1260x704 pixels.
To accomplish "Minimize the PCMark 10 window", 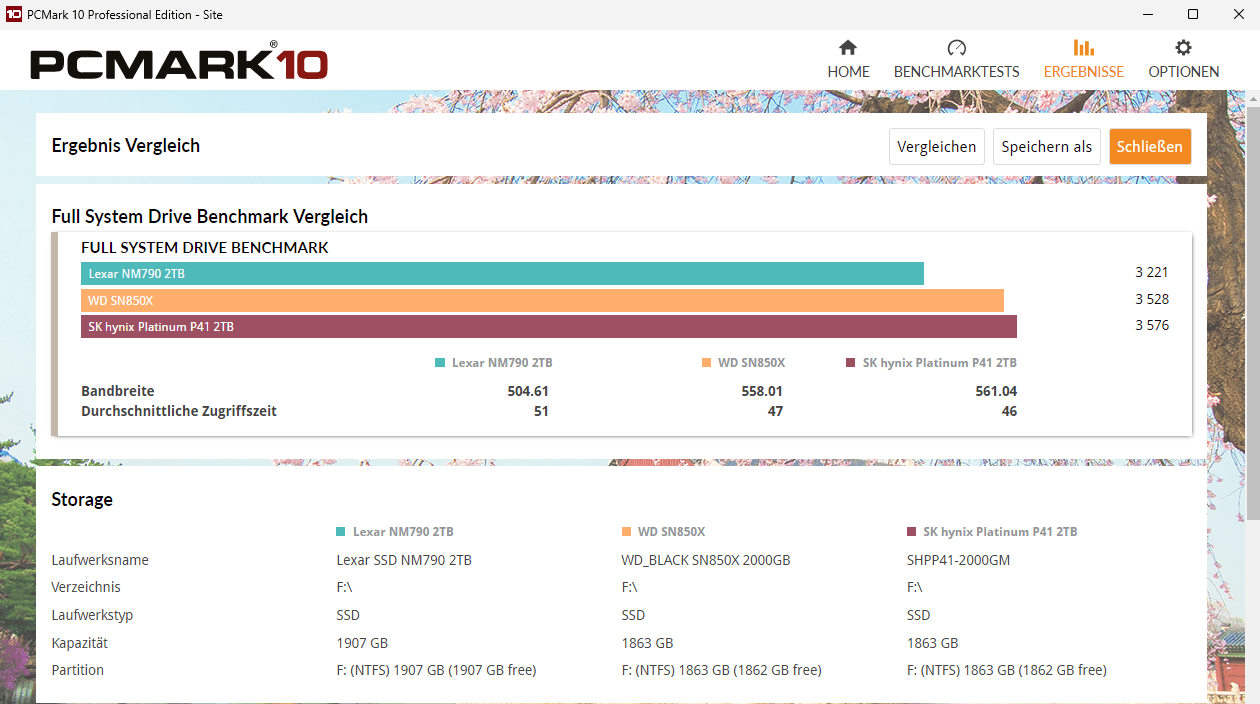I will (1146, 14).
